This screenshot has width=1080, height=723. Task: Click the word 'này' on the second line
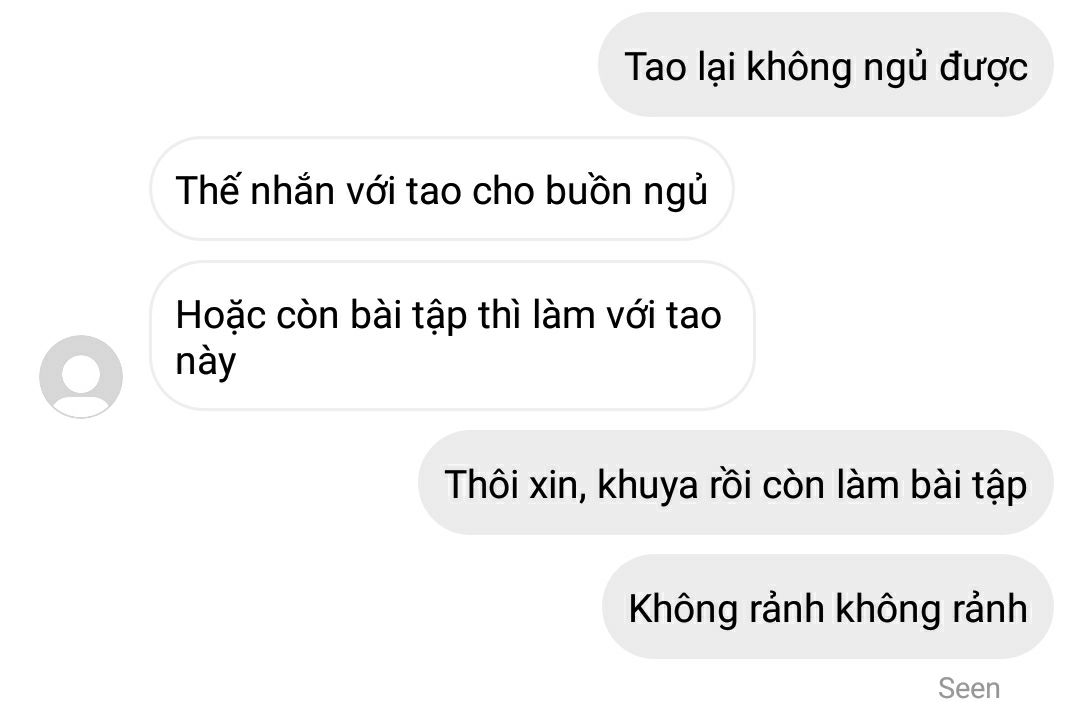pyautogui.click(x=206, y=361)
